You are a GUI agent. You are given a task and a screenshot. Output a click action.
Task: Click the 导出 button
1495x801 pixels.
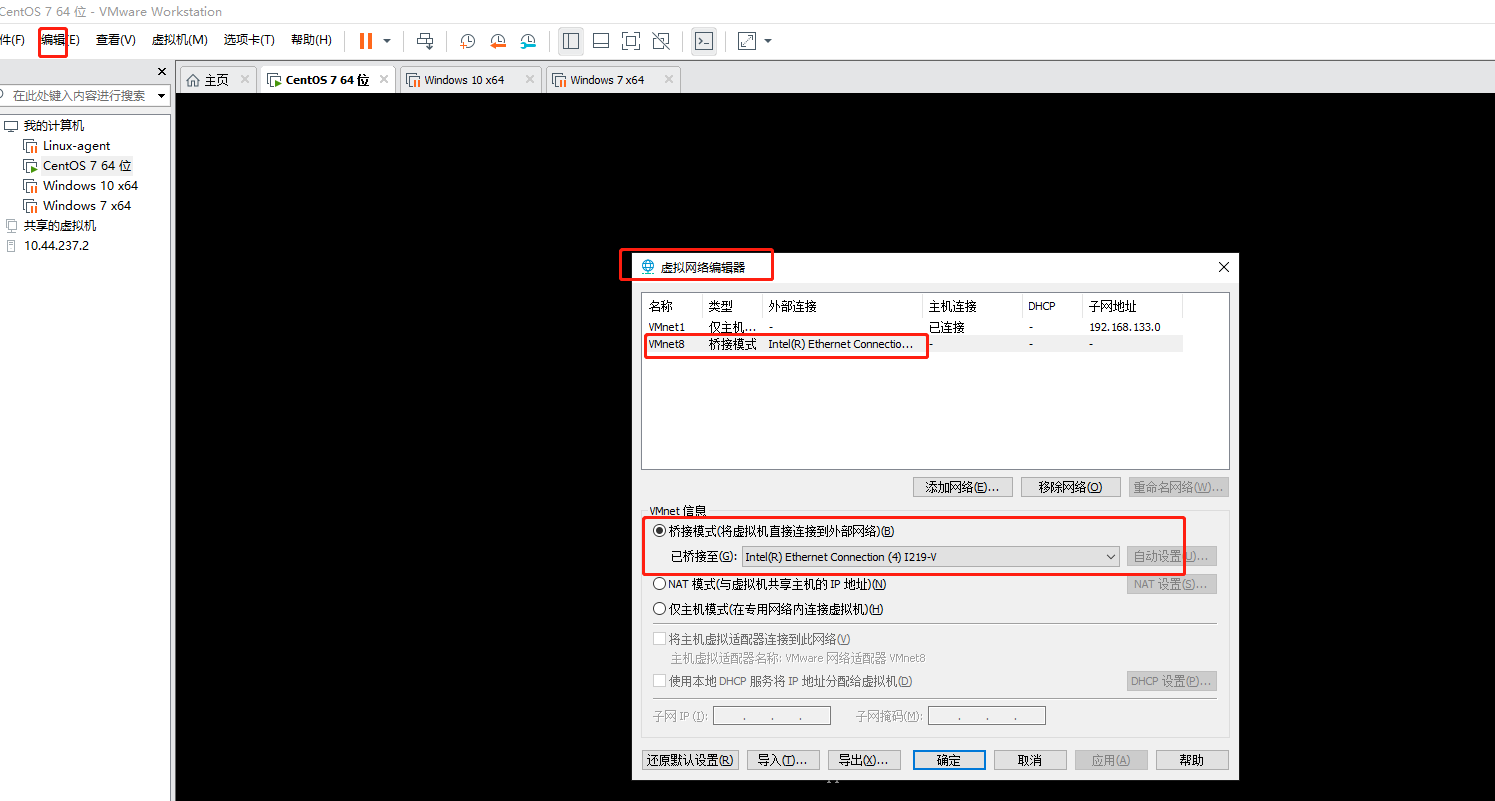point(864,760)
